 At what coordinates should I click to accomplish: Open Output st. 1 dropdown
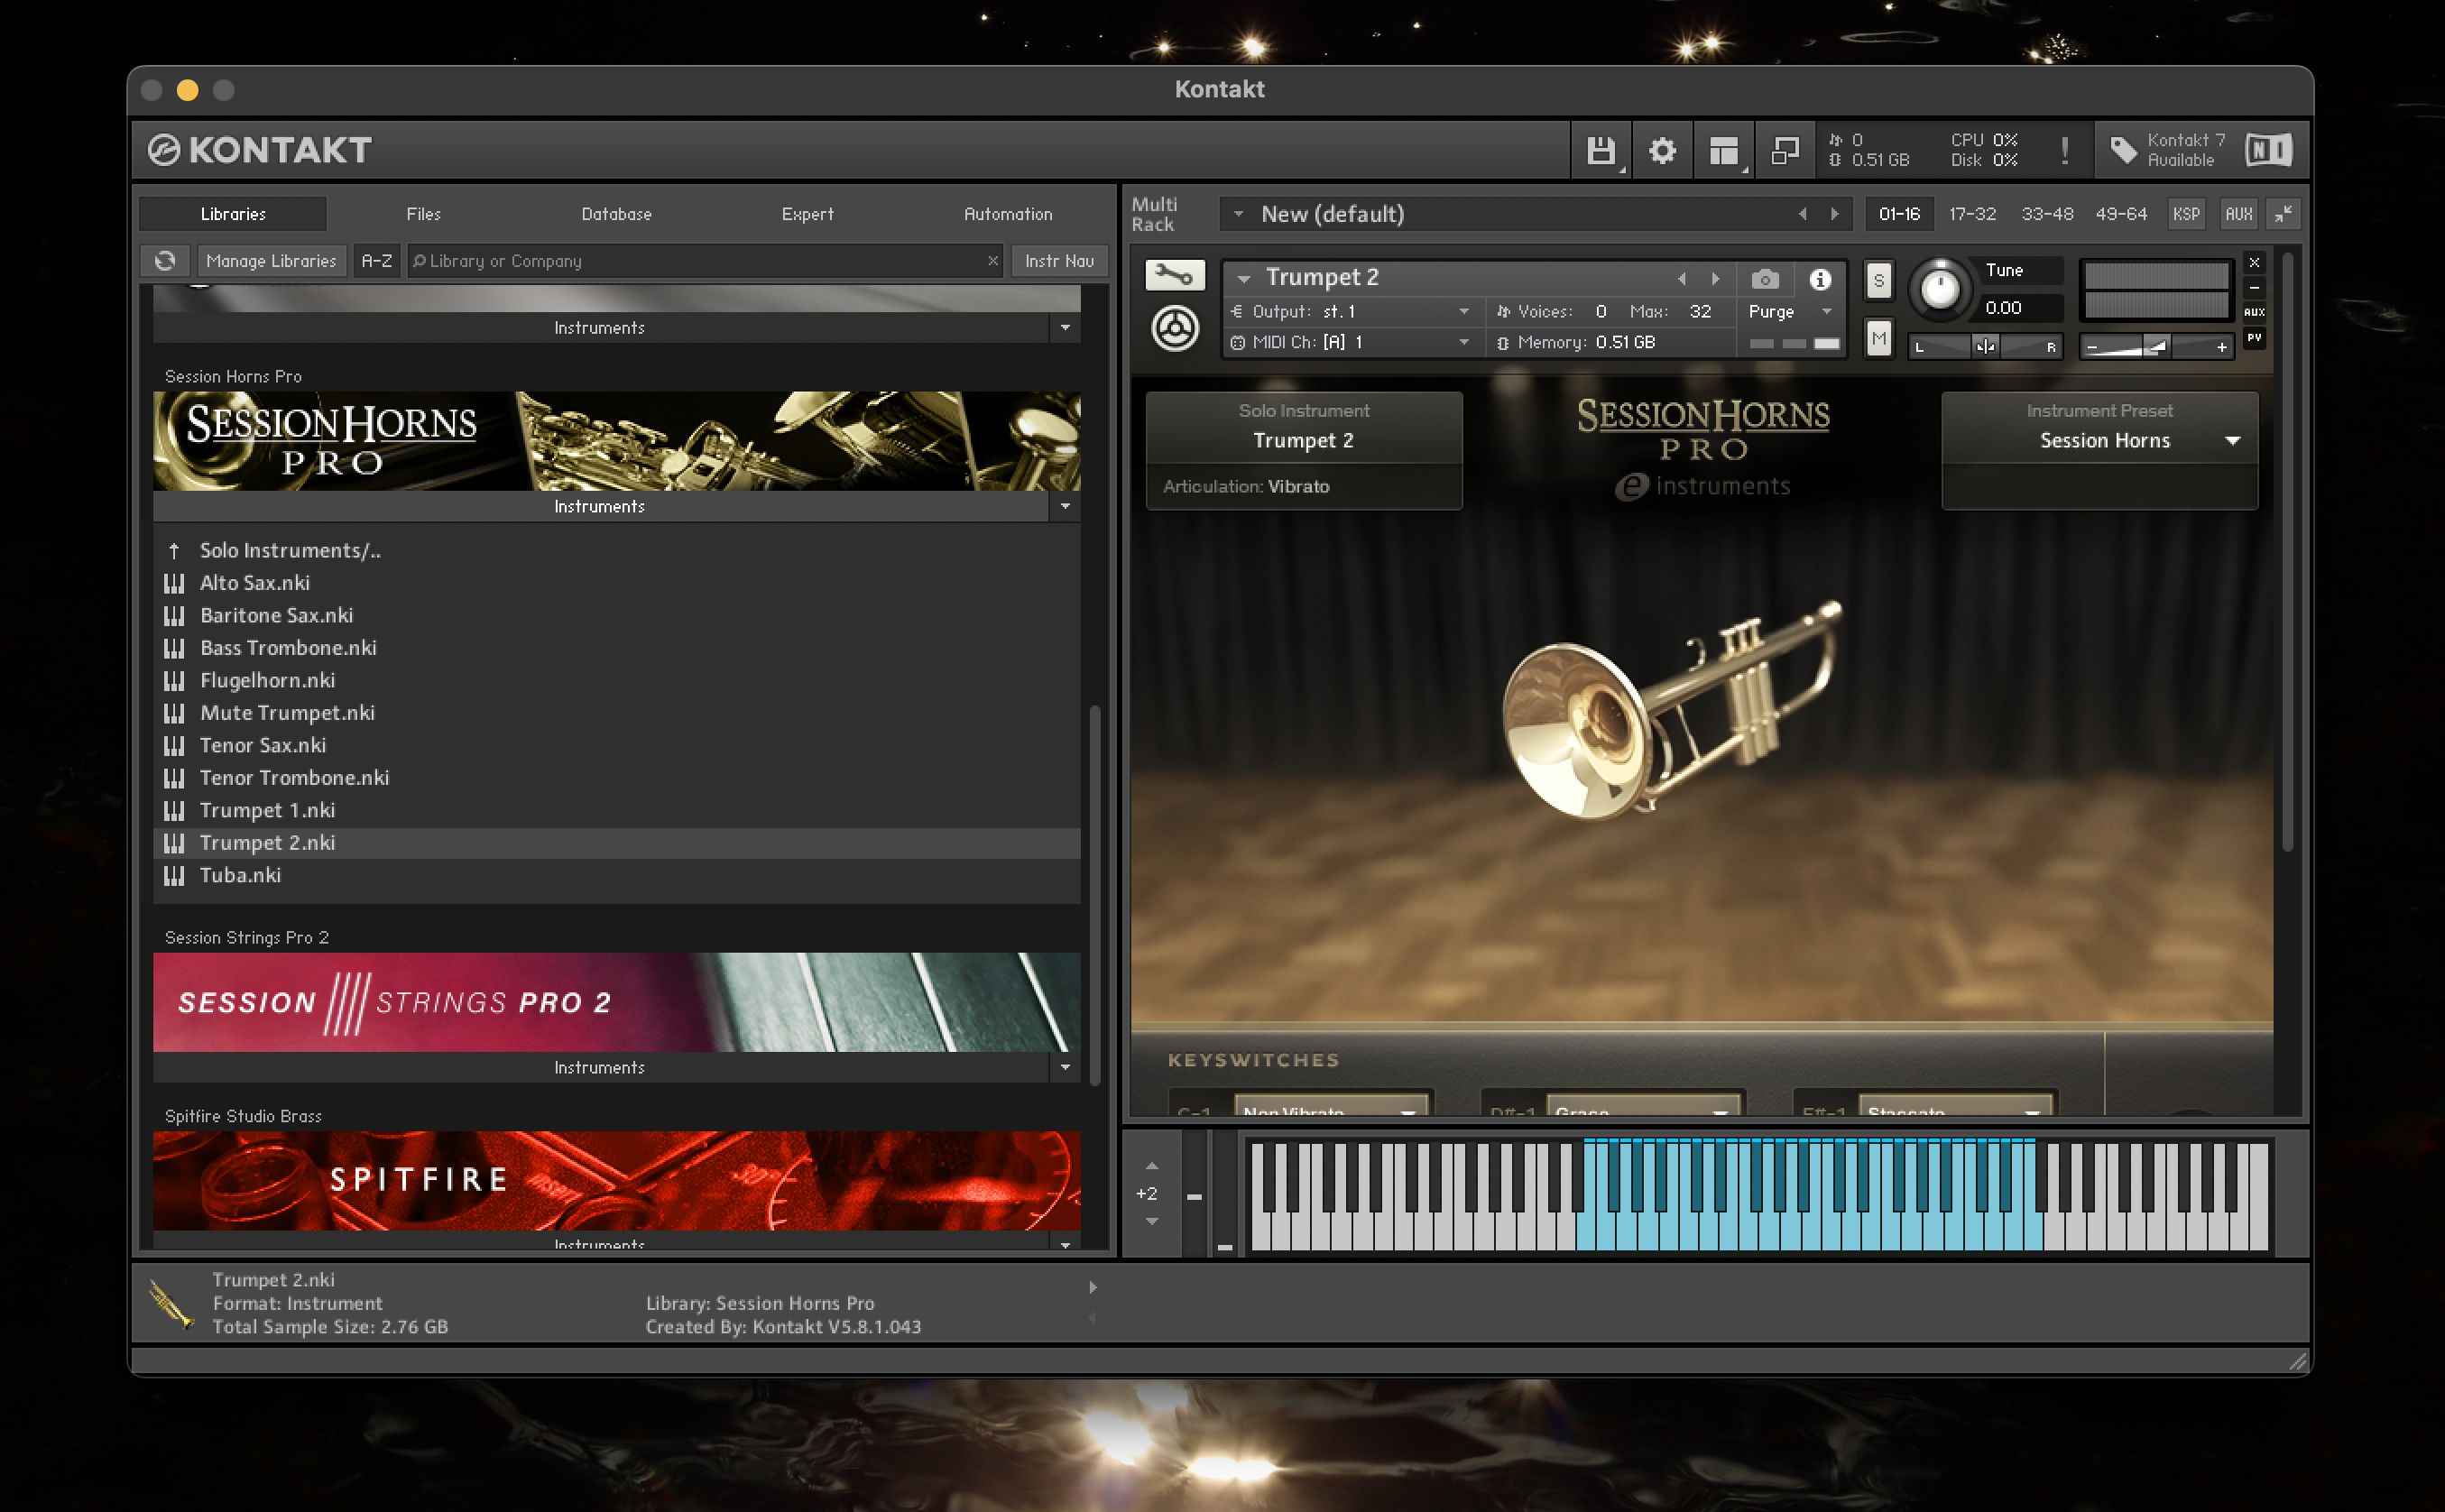pos(1350,312)
